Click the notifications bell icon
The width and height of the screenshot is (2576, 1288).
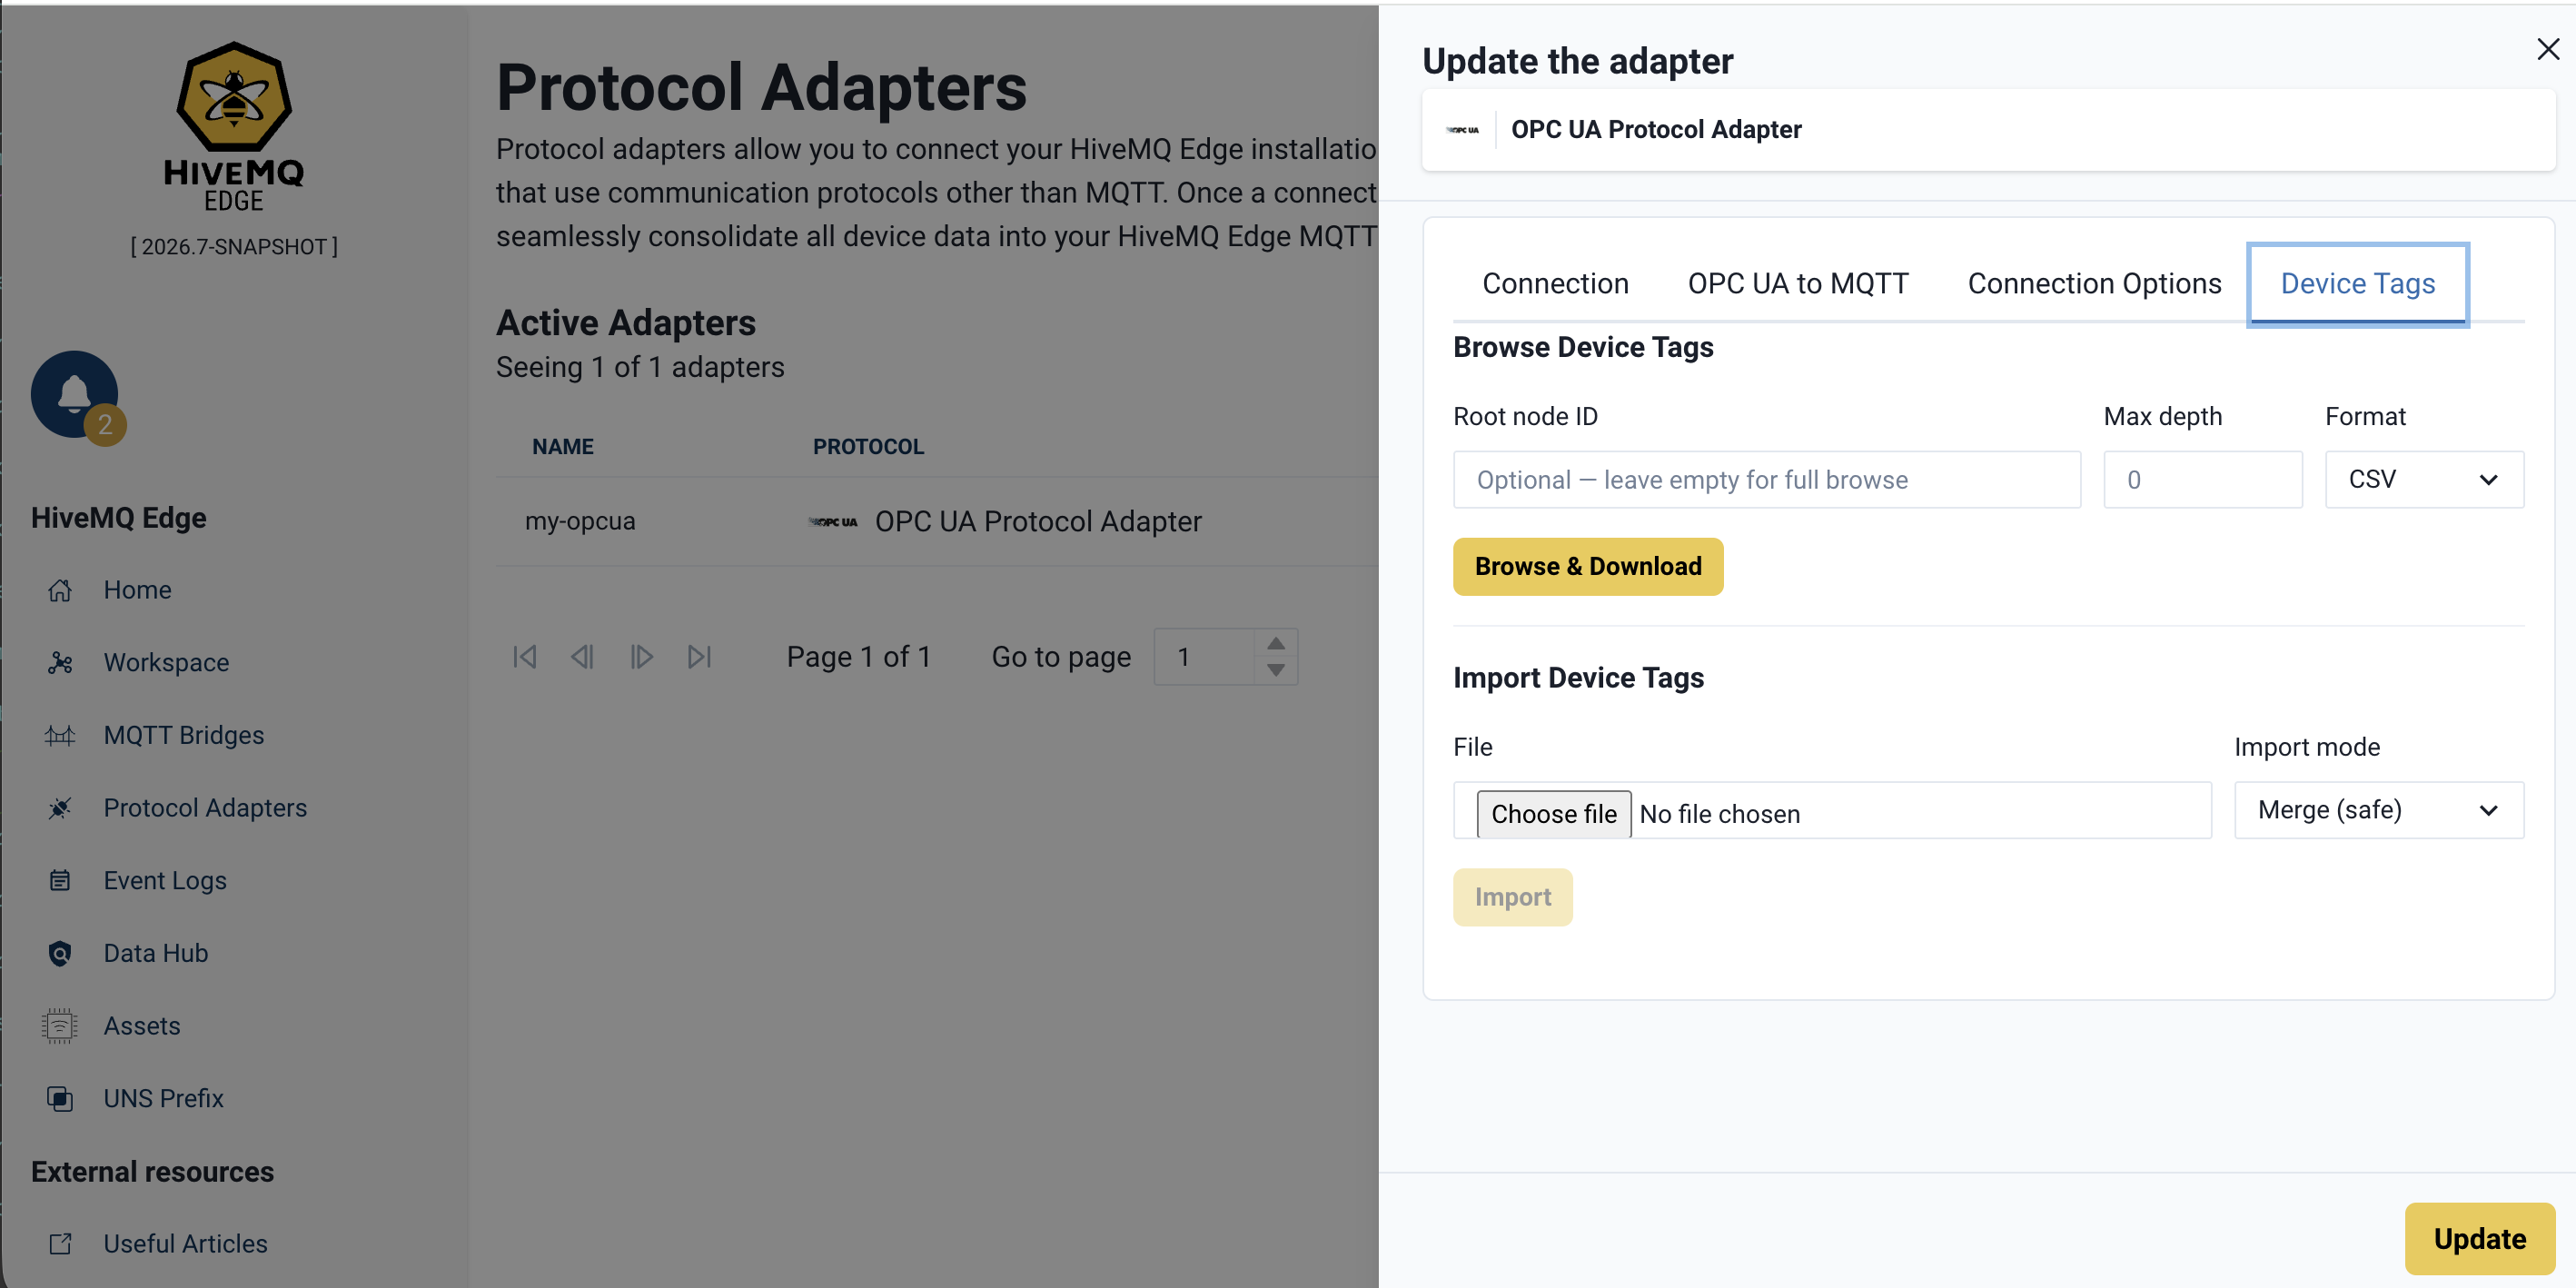click(74, 394)
